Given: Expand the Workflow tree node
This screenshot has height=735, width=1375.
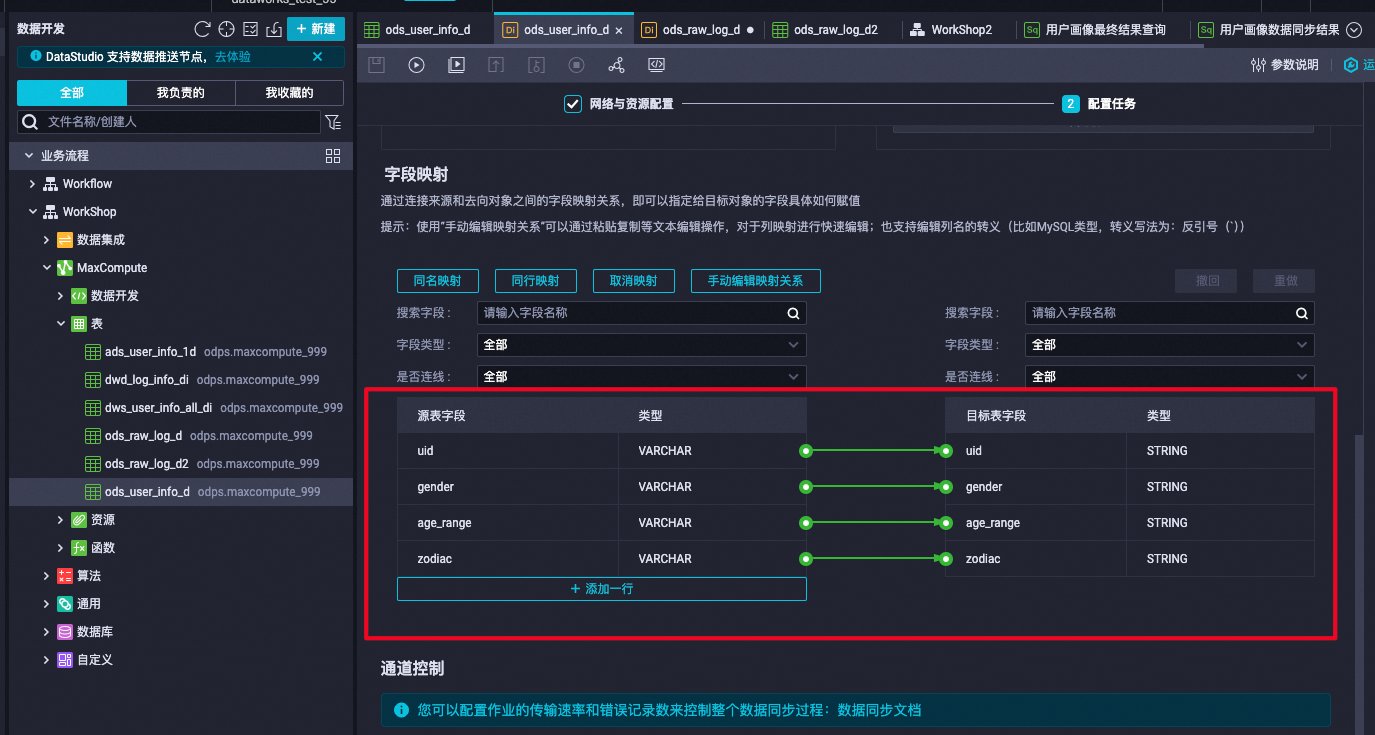Looking at the screenshot, I should pyautogui.click(x=32, y=184).
